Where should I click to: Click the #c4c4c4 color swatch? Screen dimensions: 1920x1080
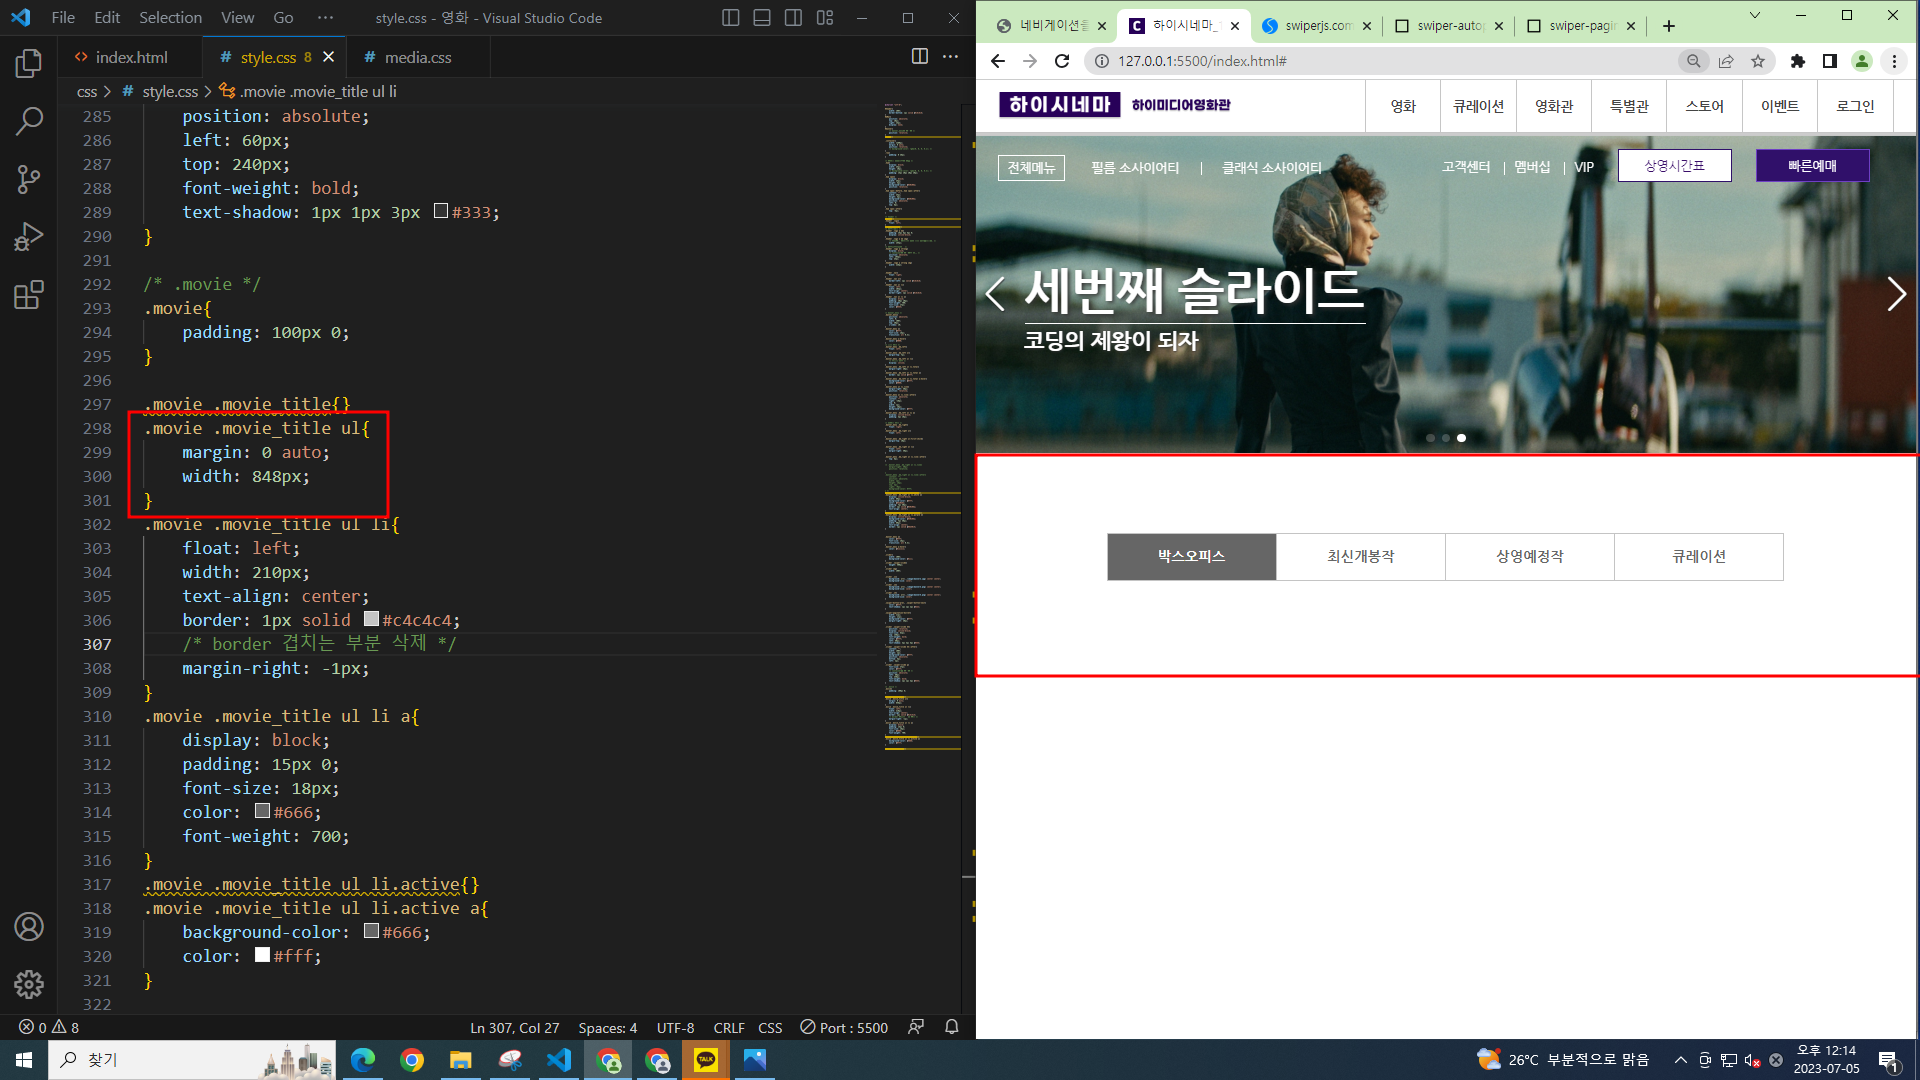tap(371, 620)
